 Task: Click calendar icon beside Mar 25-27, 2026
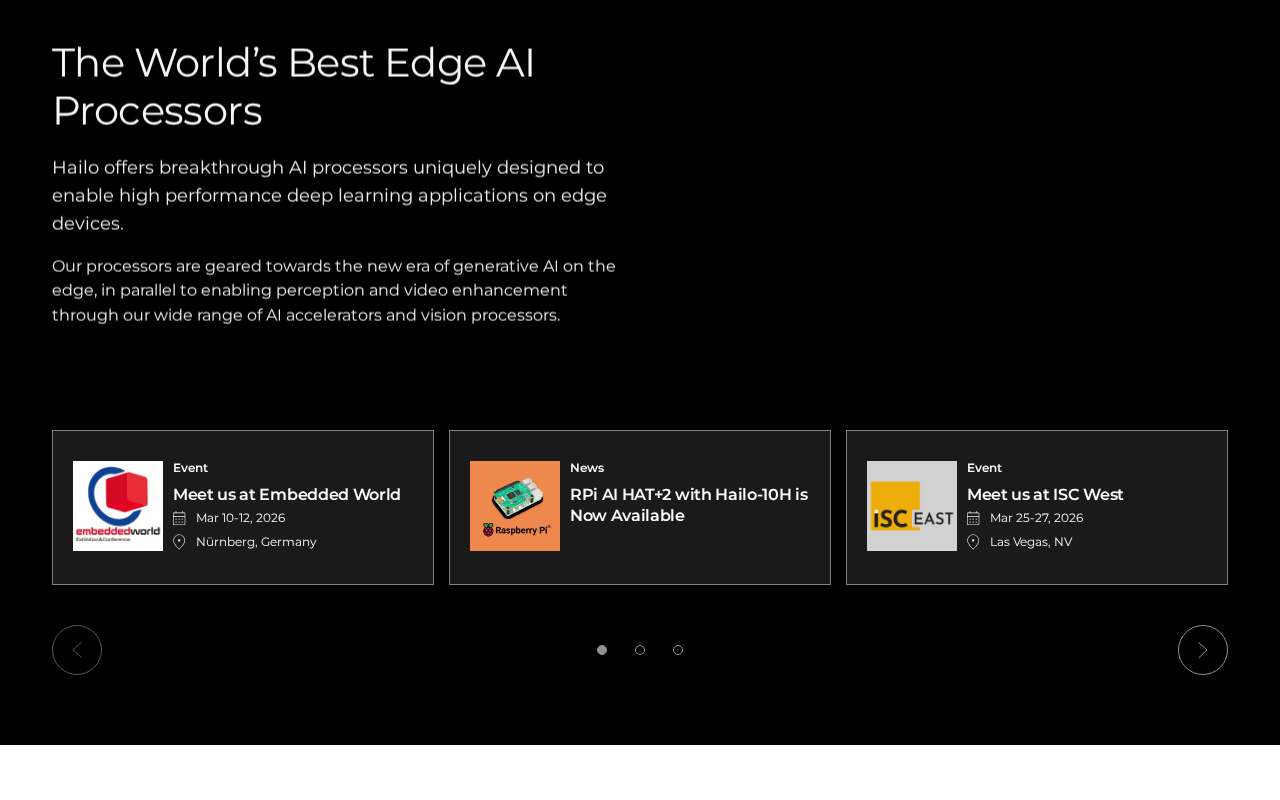coord(974,518)
